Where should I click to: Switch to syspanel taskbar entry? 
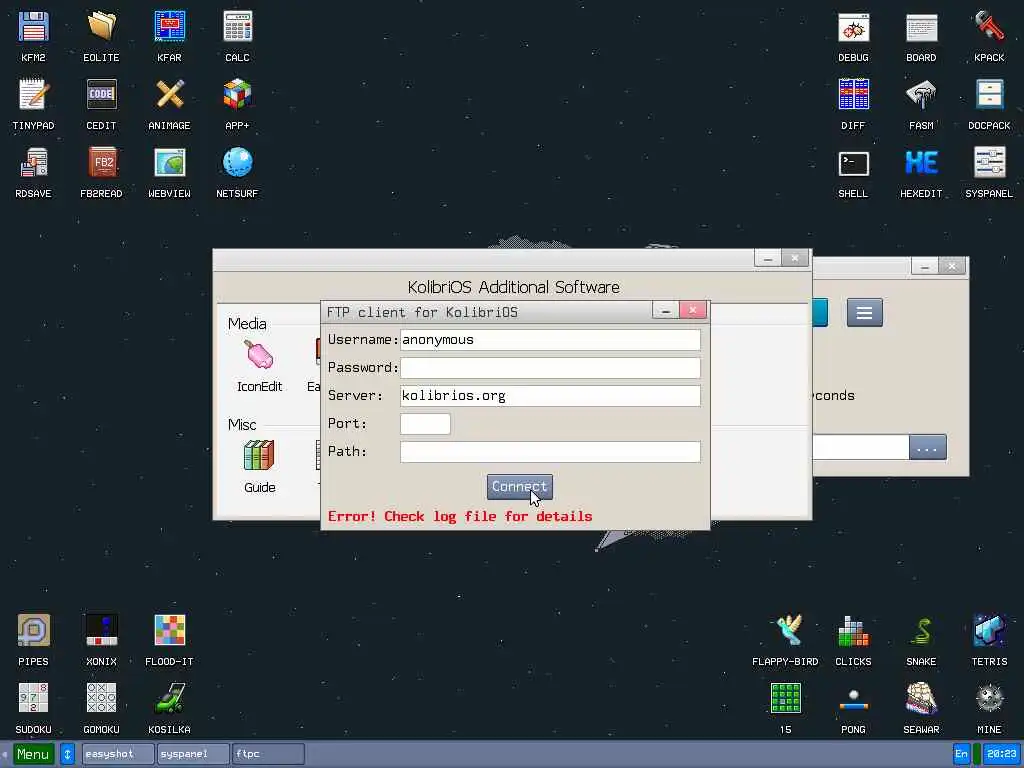coord(193,754)
